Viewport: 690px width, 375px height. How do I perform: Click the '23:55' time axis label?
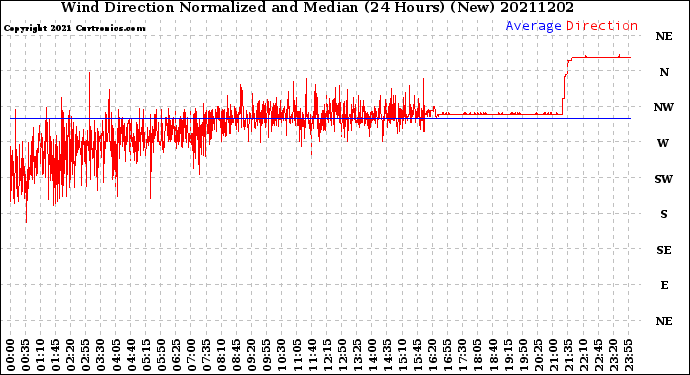click(x=628, y=355)
